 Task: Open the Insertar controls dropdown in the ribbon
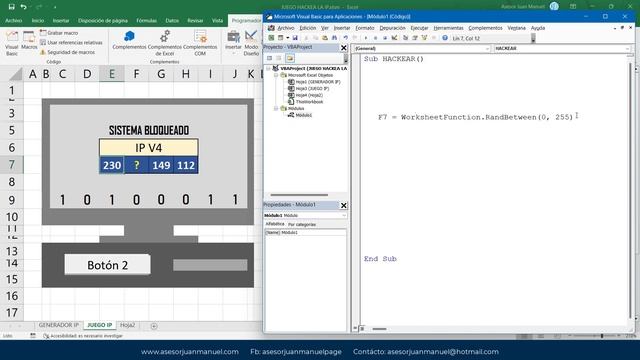233,41
